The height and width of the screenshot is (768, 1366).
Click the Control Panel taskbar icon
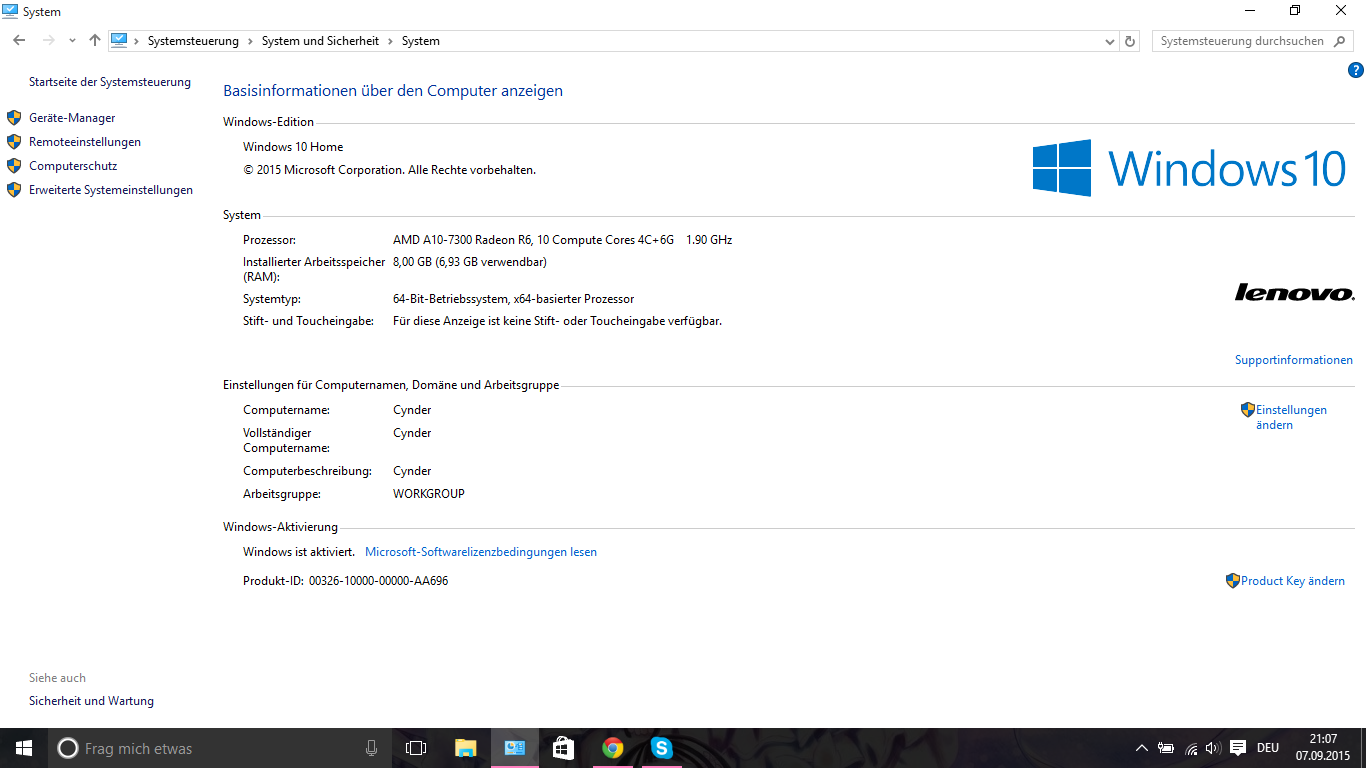(x=515, y=748)
